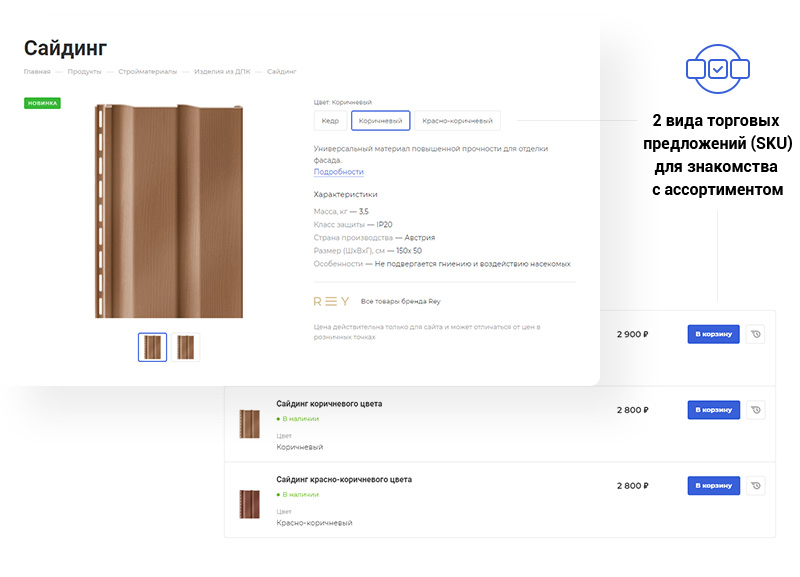
Task: Select second gallery thumbnail under main image
Action: [x=185, y=347]
